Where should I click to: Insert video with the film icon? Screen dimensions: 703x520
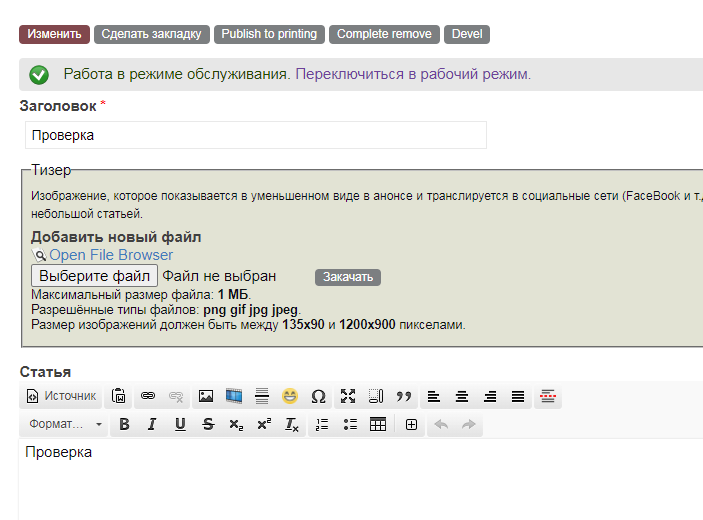tap(234, 396)
